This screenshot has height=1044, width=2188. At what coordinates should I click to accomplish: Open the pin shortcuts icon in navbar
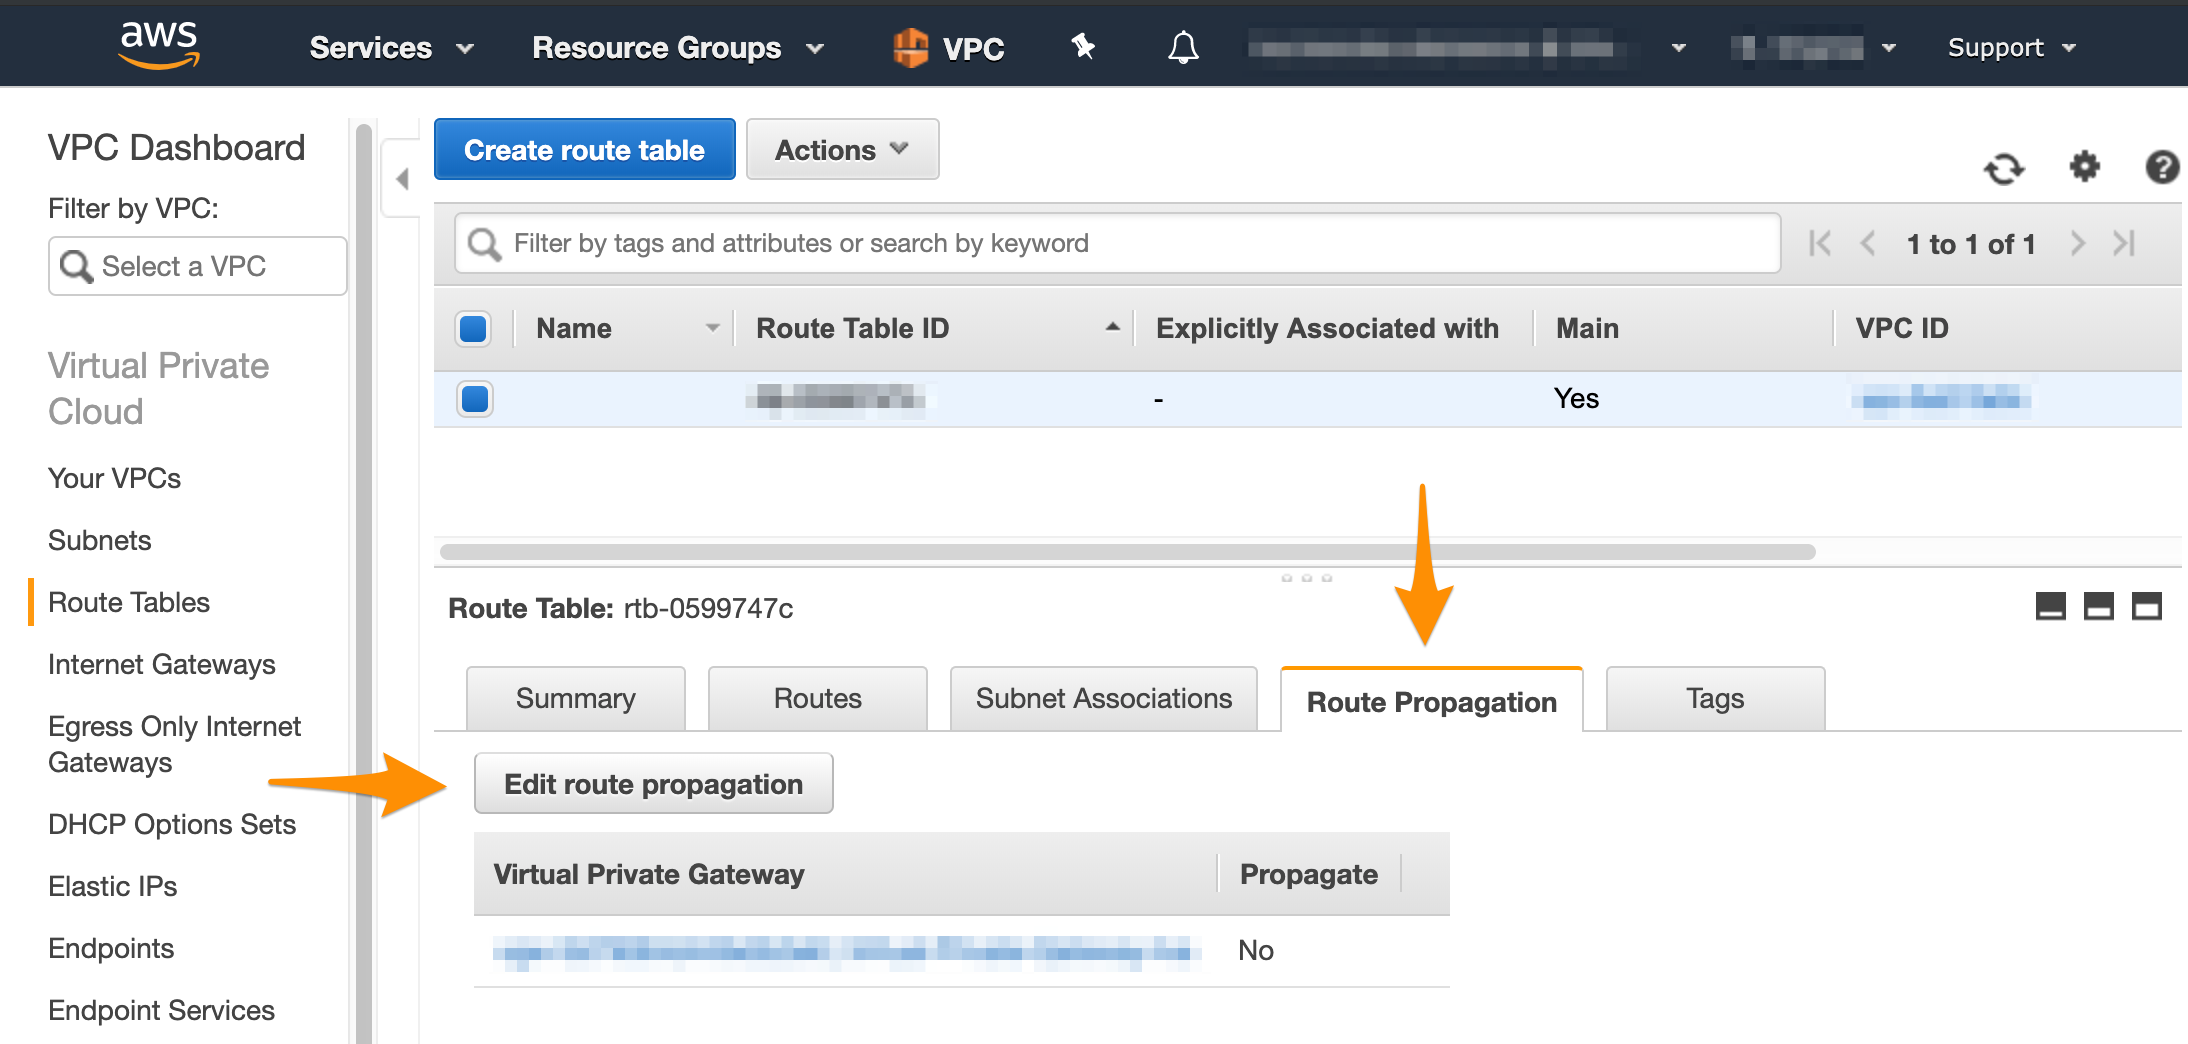coord(1083,47)
